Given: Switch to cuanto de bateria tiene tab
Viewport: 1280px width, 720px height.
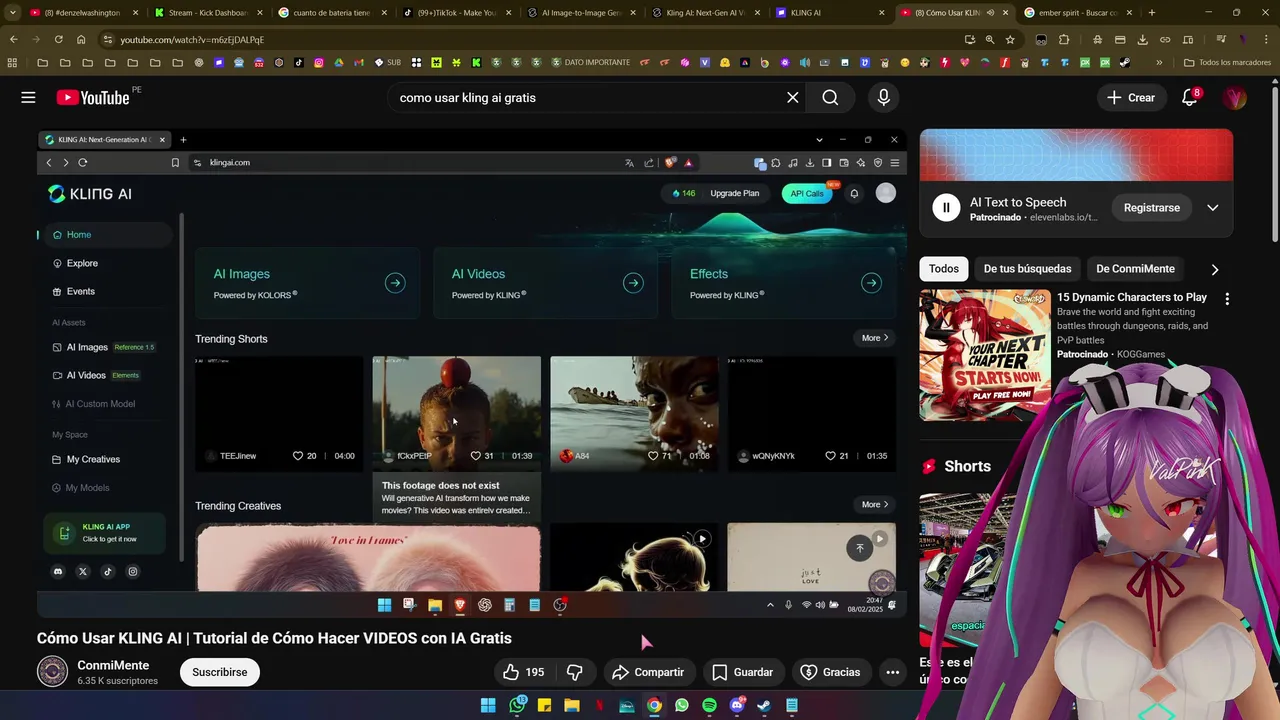Looking at the screenshot, I should pos(331,13).
